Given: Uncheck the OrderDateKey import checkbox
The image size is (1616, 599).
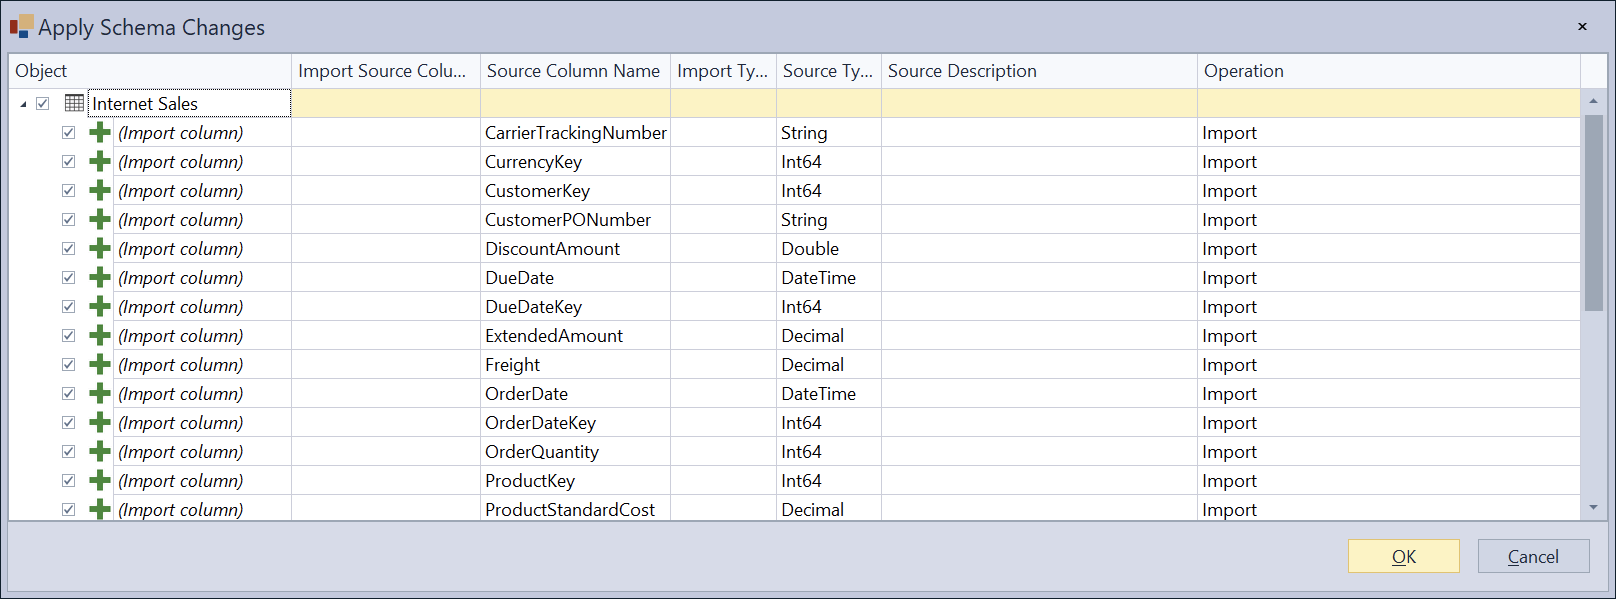Looking at the screenshot, I should [x=69, y=422].
